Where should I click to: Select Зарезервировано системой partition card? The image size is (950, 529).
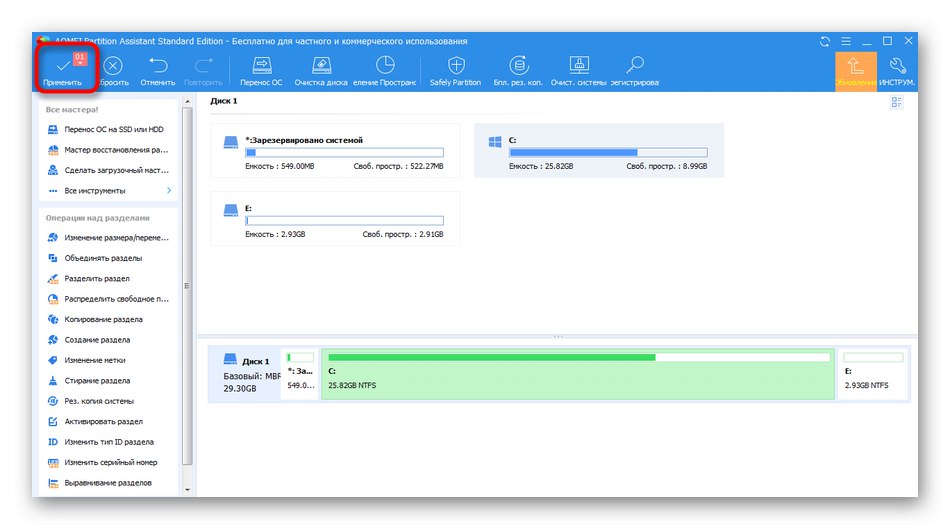tap(335, 151)
